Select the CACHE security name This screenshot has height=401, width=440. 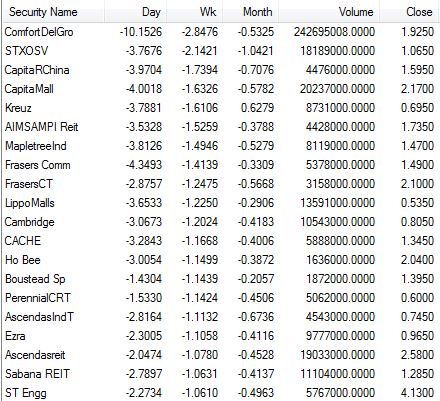(23, 241)
